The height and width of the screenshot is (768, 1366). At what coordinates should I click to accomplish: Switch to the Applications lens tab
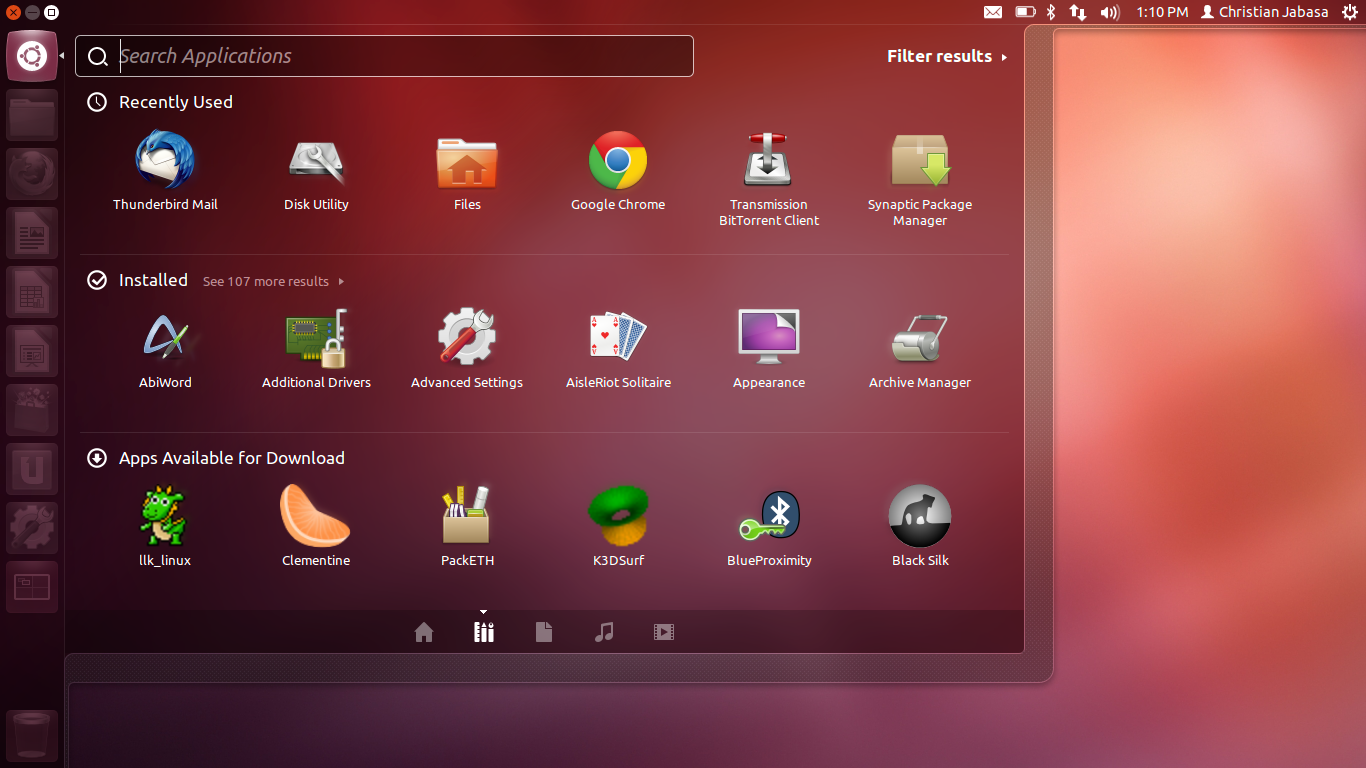[484, 632]
